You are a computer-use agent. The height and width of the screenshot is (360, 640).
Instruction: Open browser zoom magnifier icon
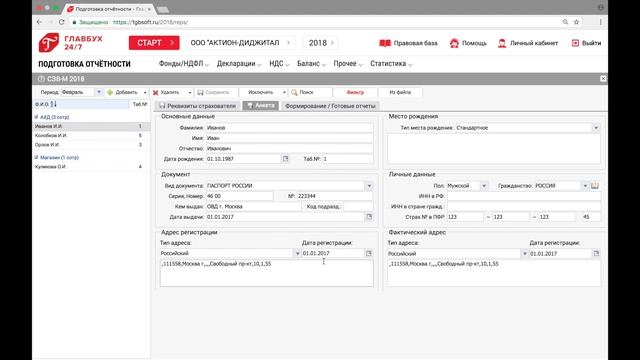pos(565,22)
